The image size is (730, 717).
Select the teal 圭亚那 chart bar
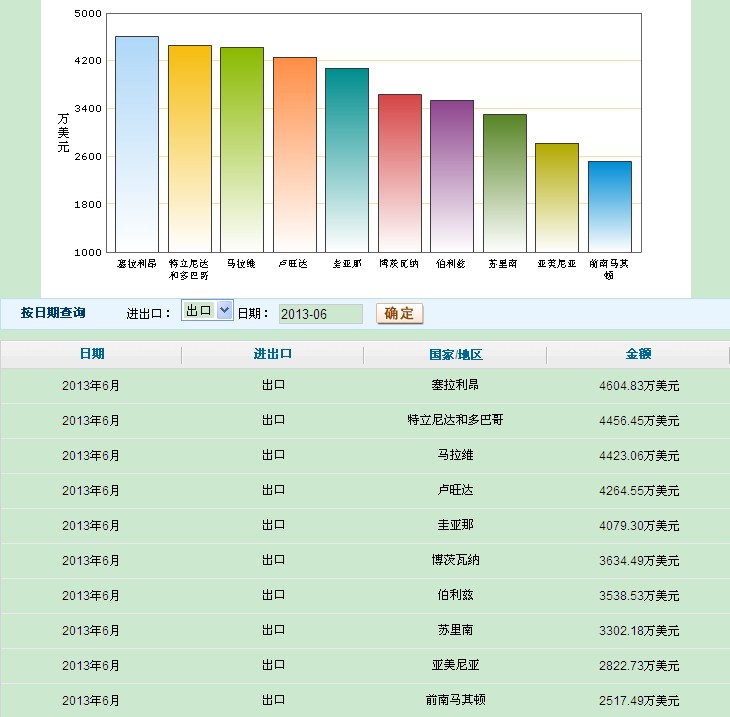347,160
